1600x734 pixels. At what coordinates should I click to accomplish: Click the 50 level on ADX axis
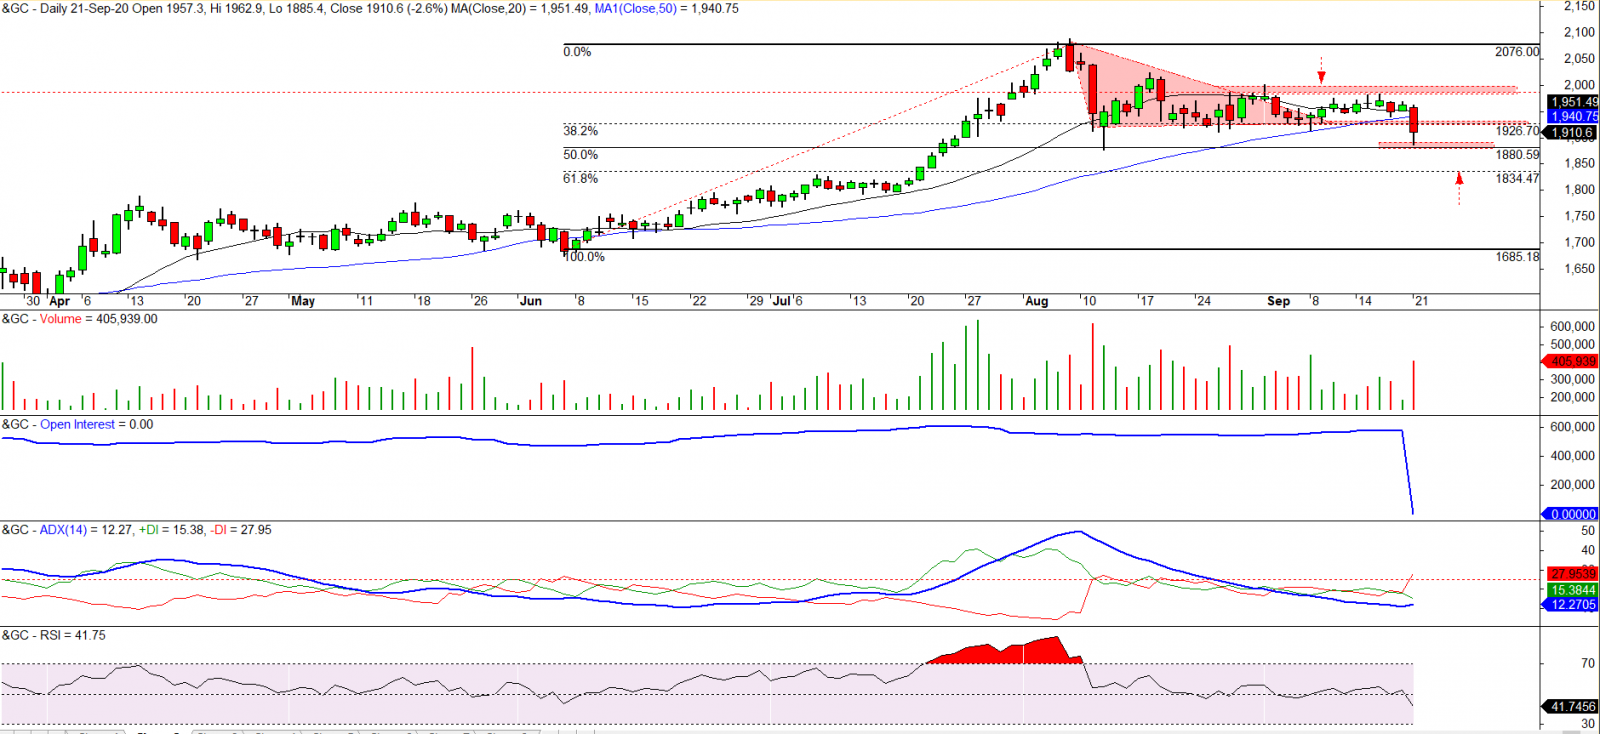(1588, 531)
